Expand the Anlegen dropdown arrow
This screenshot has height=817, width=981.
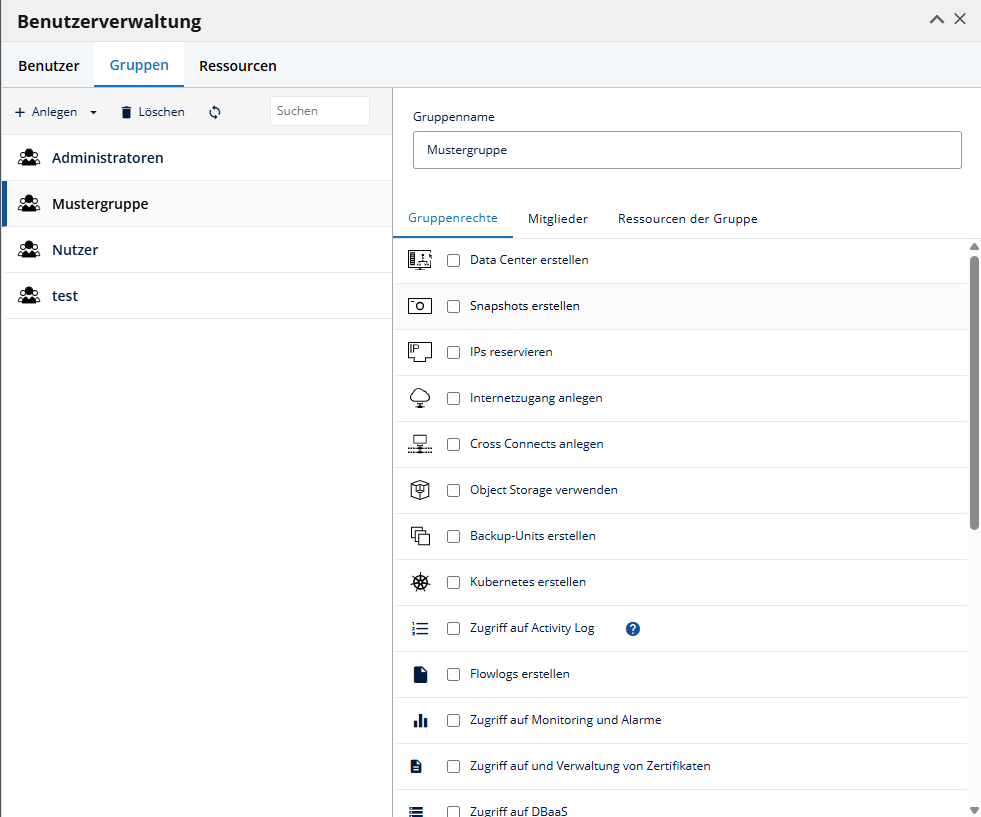[x=93, y=113]
